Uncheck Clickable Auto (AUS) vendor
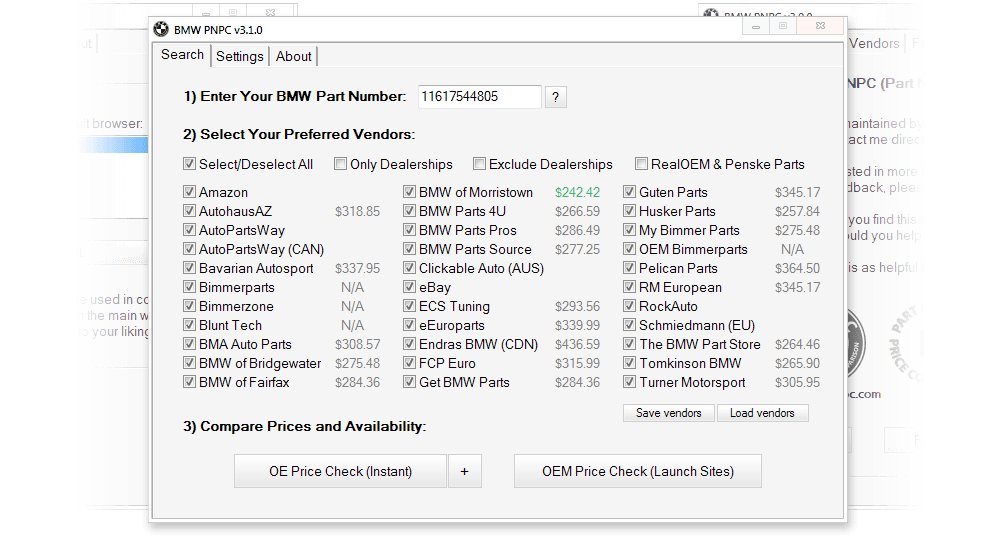 click(x=409, y=268)
